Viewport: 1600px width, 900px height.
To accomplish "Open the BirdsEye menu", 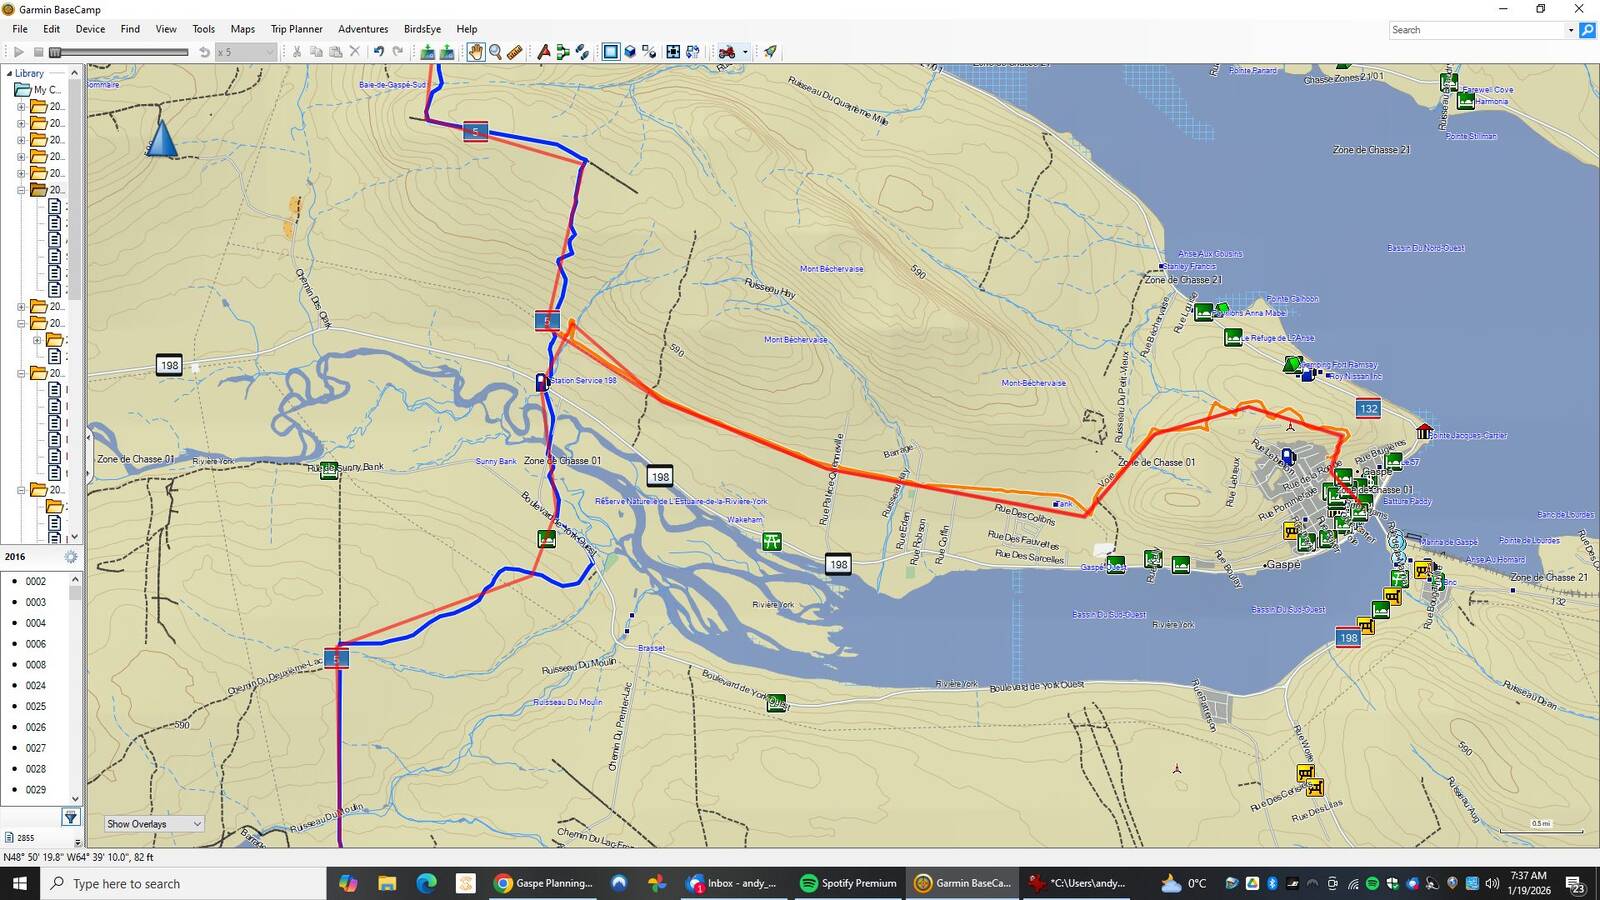I will [x=422, y=29].
